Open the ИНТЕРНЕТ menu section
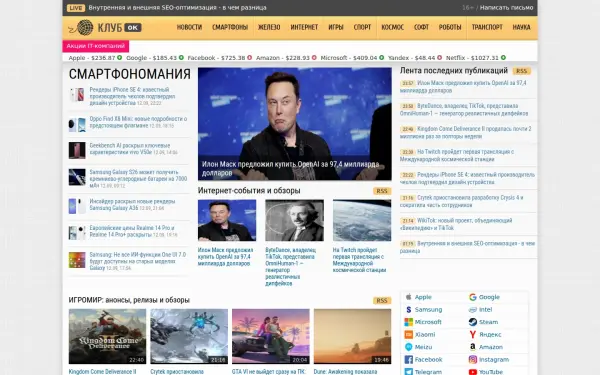Viewport: 600px width, 375px height. coord(304,28)
